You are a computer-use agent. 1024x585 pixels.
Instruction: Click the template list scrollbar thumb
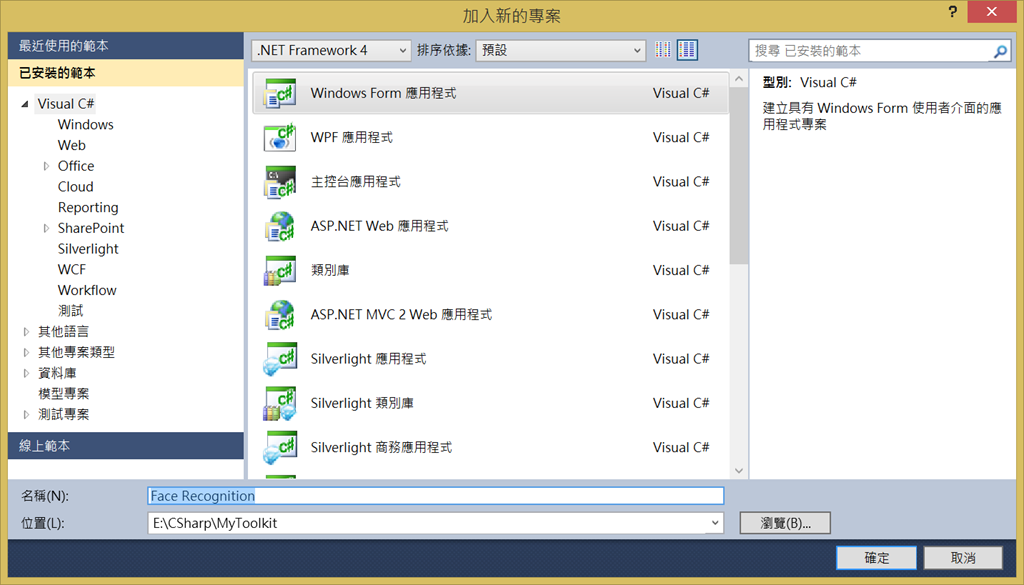[x=739, y=176]
